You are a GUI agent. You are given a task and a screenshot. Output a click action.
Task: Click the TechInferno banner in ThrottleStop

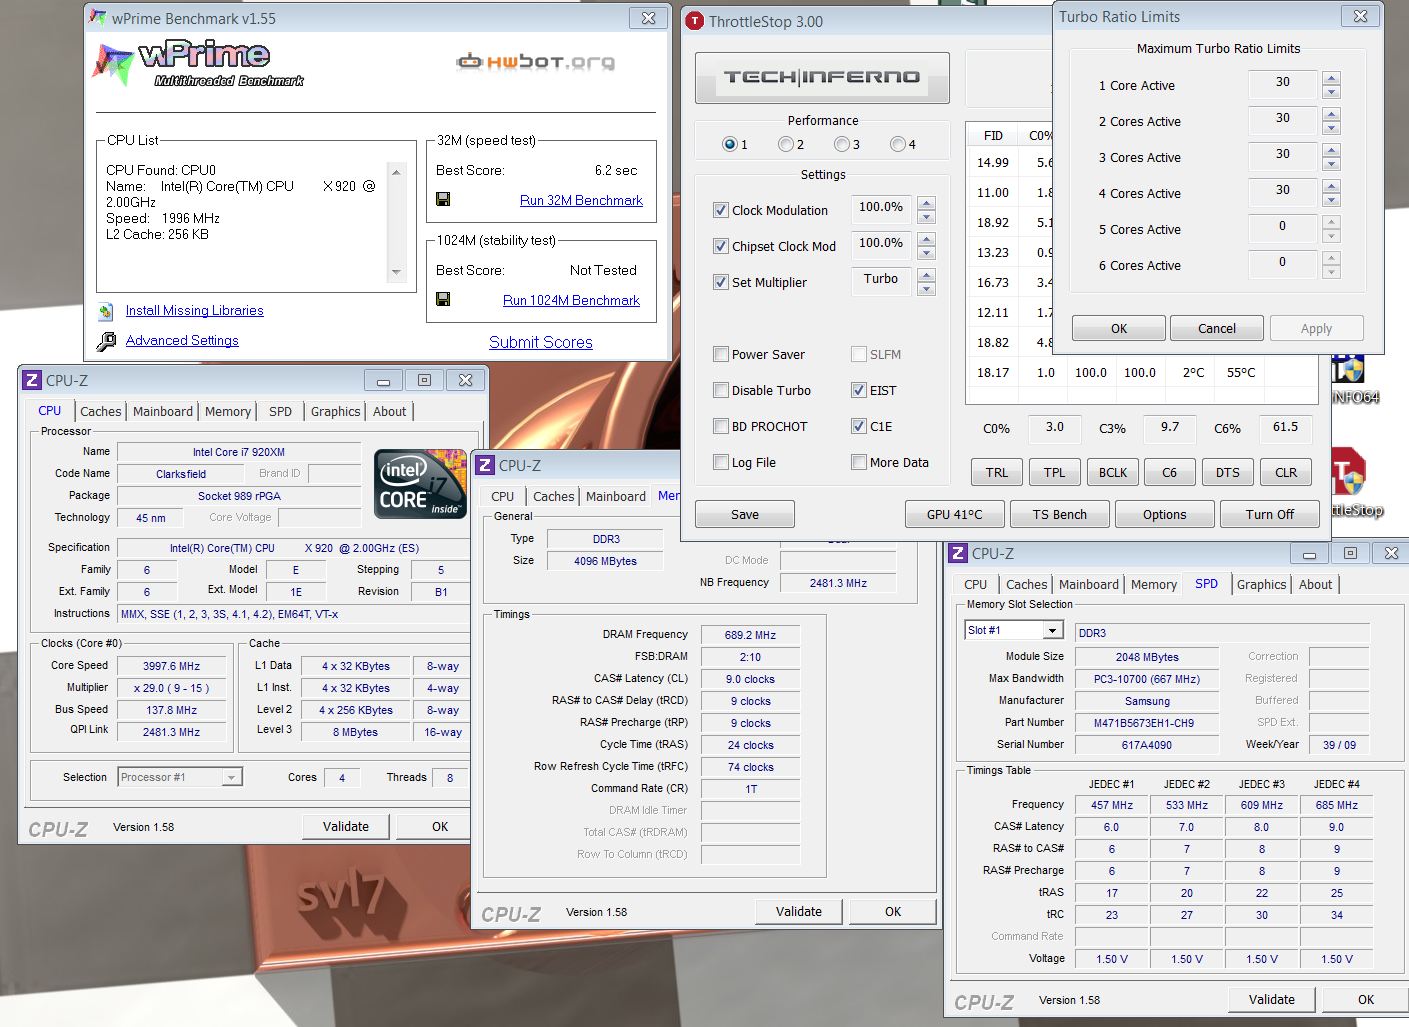pos(822,77)
